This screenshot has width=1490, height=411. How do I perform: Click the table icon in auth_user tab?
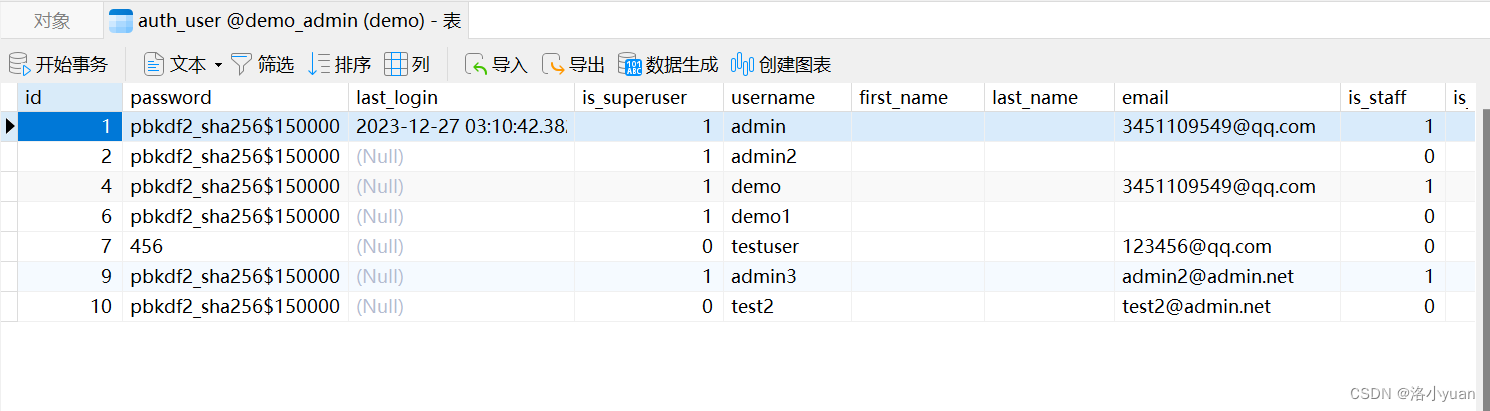120,20
